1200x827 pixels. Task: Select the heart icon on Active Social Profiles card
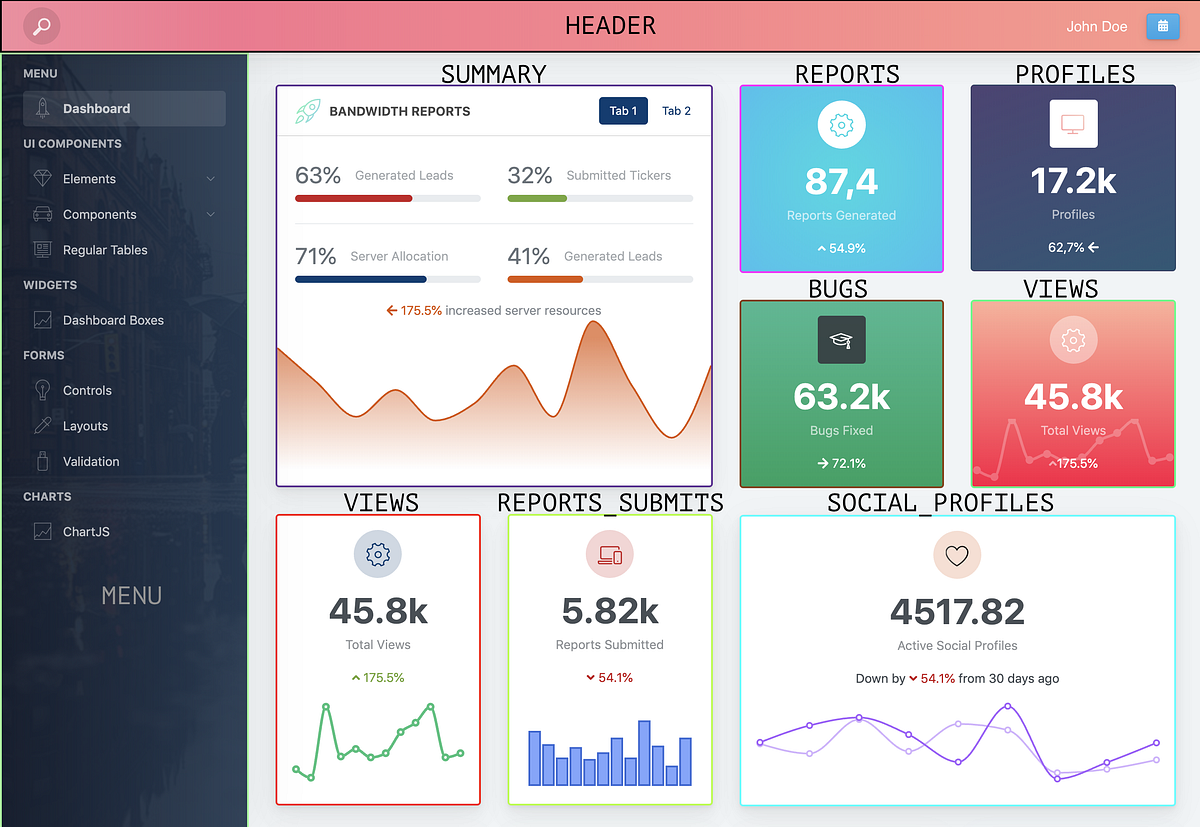pos(956,555)
